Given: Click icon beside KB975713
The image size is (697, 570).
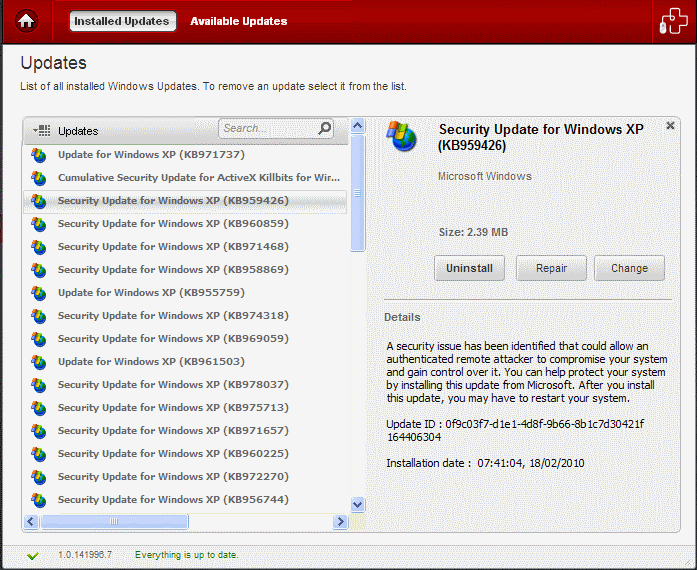Looking at the screenshot, I should pos(39,408).
